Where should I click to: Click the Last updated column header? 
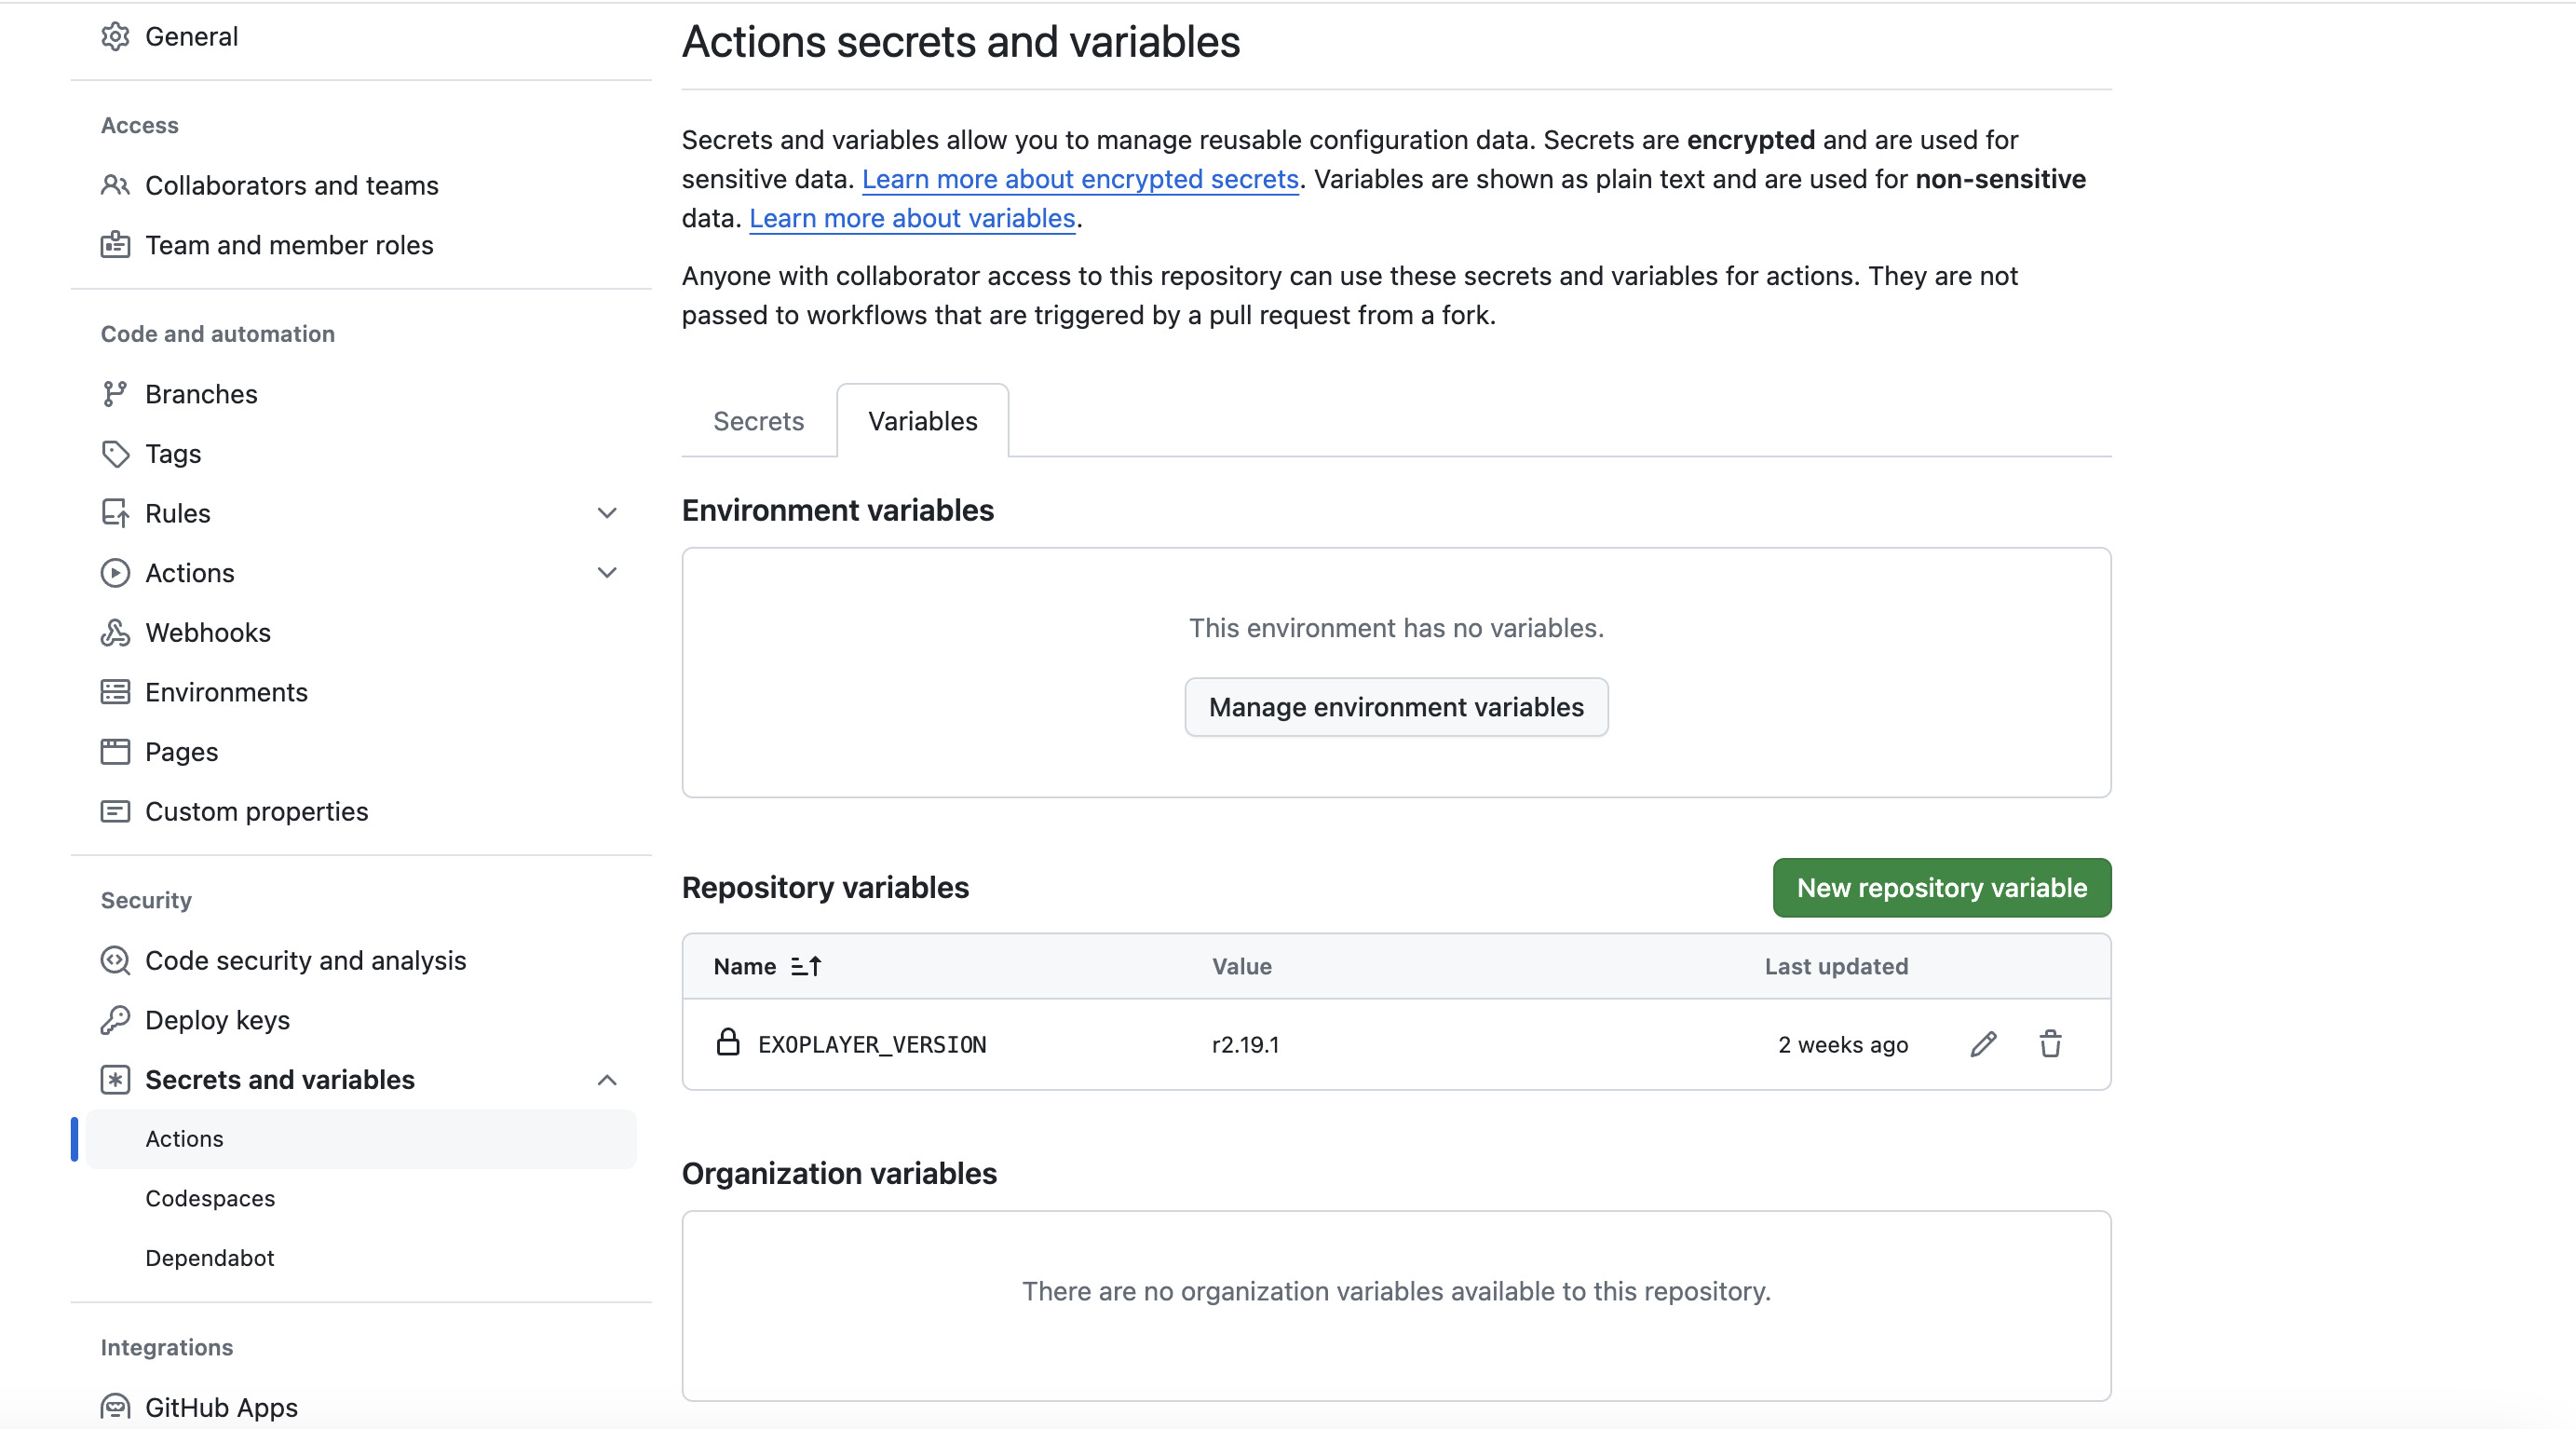(1836, 966)
